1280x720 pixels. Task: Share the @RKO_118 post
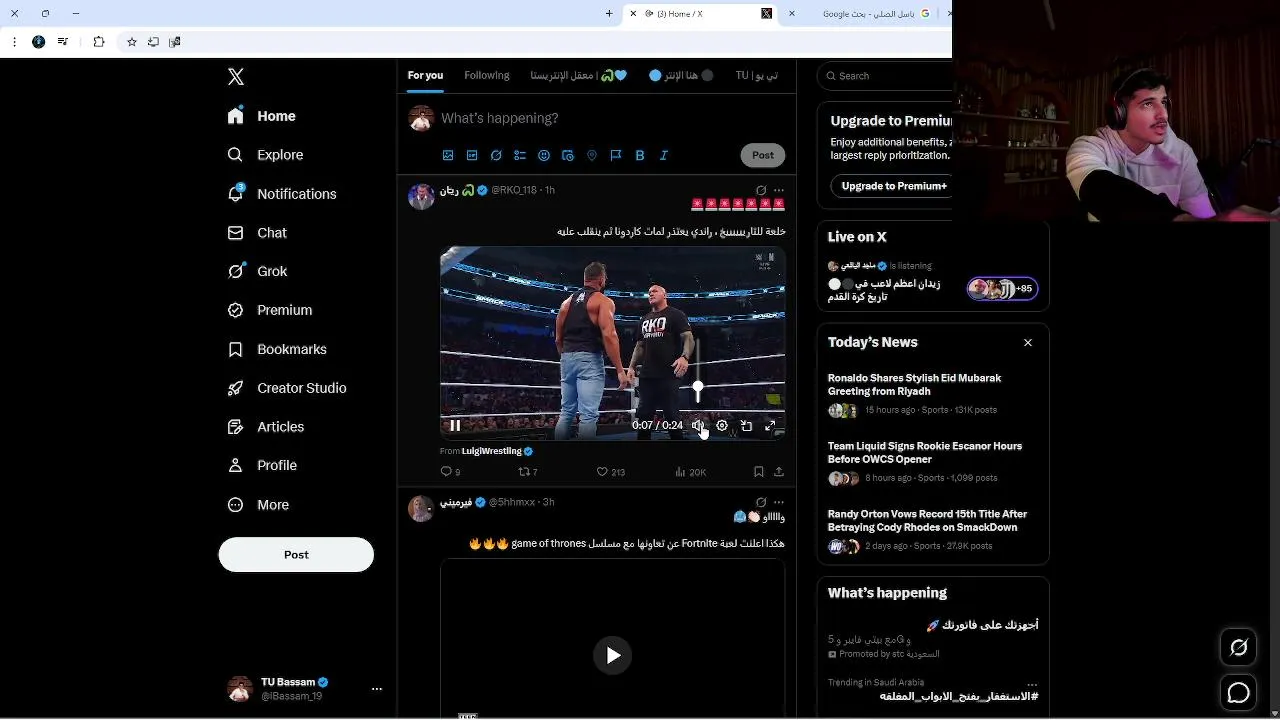(x=779, y=472)
